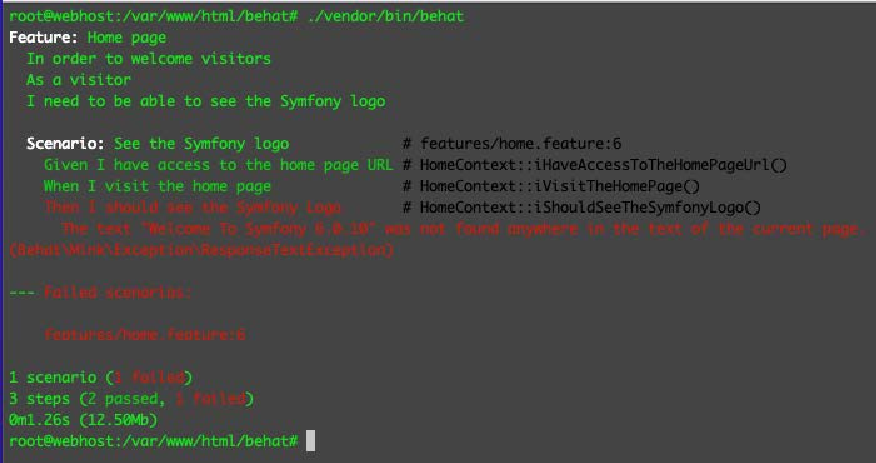Click the 0m1.26s (12.50Mb) timing line
Image resolution: width=876 pixels, height=463 pixels.
pyautogui.click(x=83, y=419)
